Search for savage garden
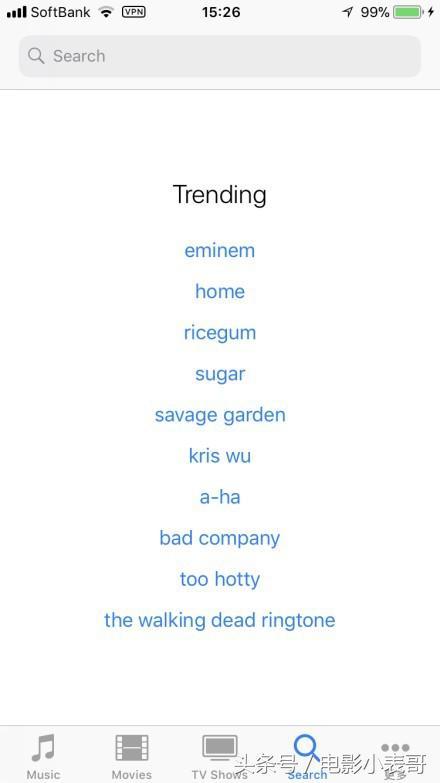This screenshot has width=440, height=783. click(x=220, y=415)
